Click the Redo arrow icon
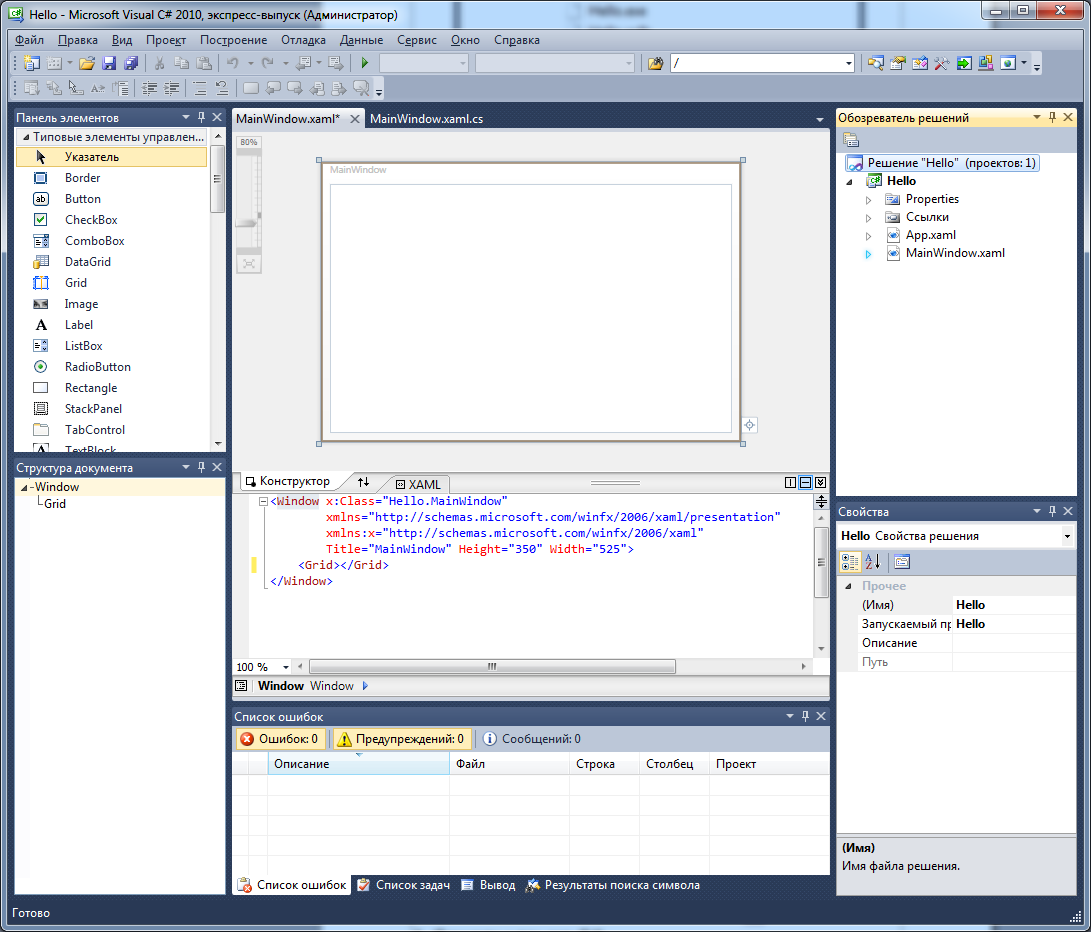This screenshot has height=932, width=1091. point(267,63)
